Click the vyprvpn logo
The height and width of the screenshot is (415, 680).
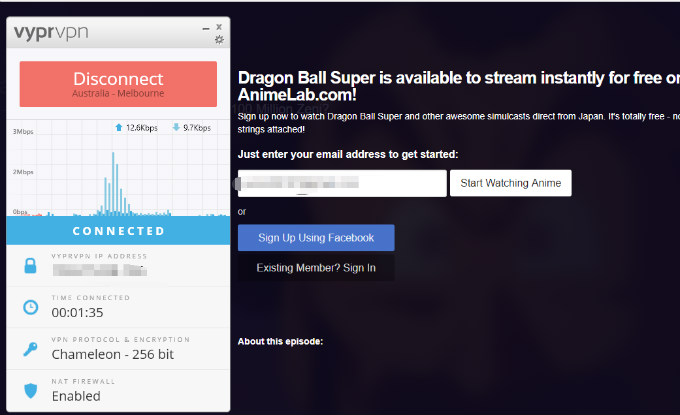click(51, 33)
